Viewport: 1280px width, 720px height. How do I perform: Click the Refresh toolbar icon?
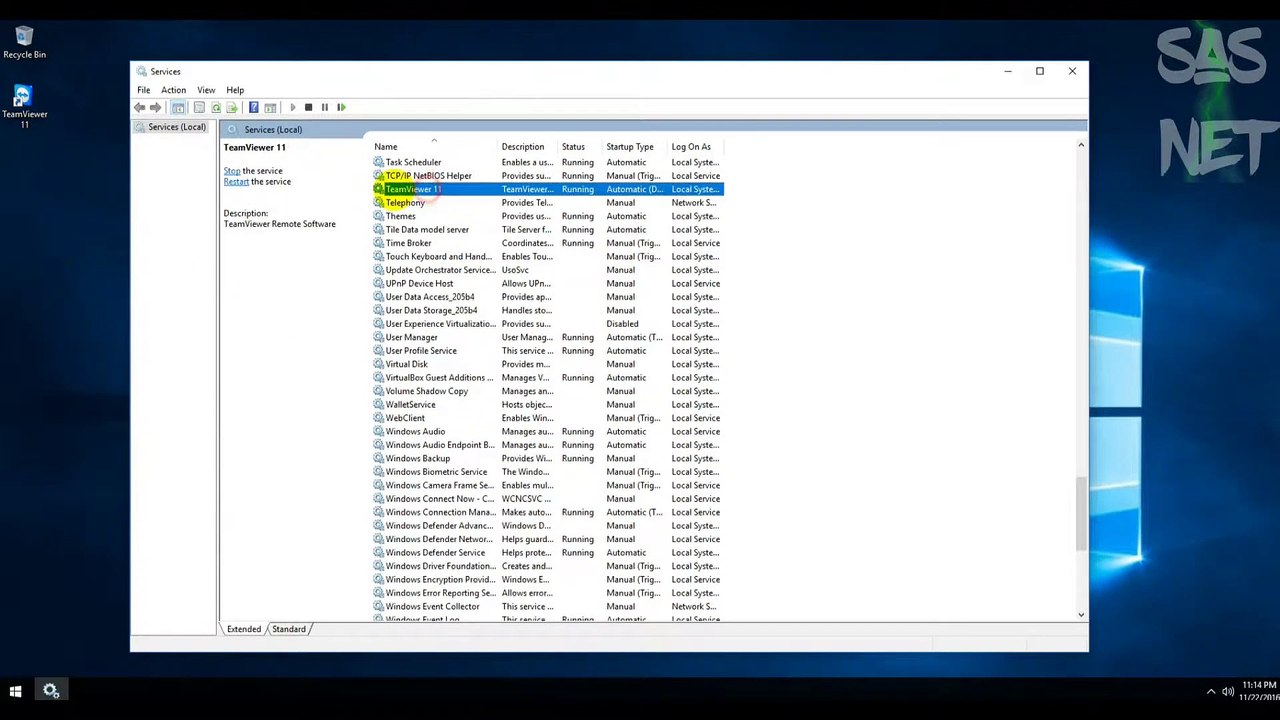click(x=215, y=107)
